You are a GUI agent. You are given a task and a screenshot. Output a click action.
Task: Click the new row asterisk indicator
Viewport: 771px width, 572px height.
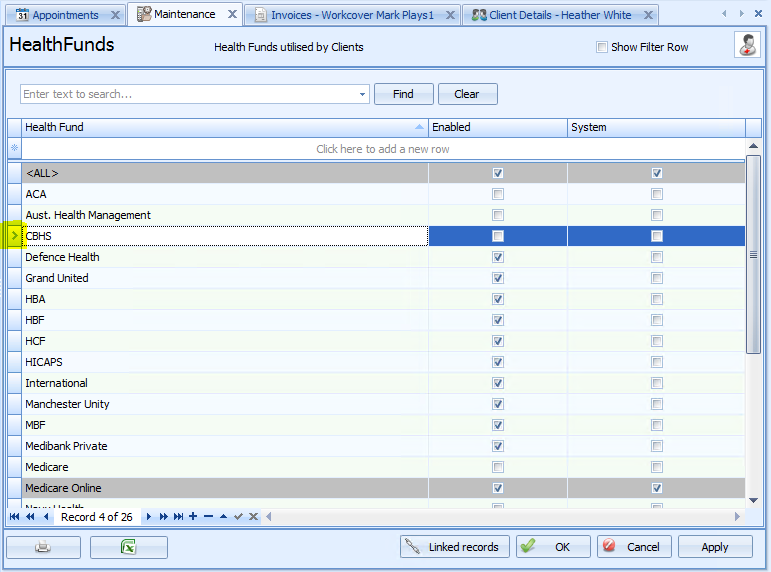coord(14,148)
